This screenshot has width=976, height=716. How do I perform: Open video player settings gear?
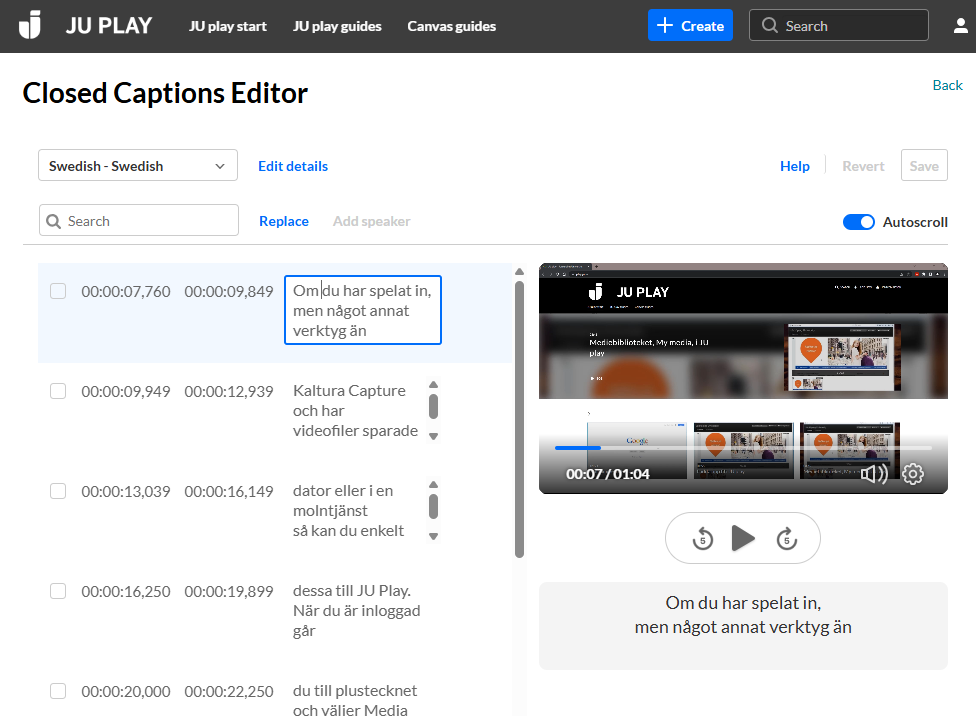[x=913, y=474]
